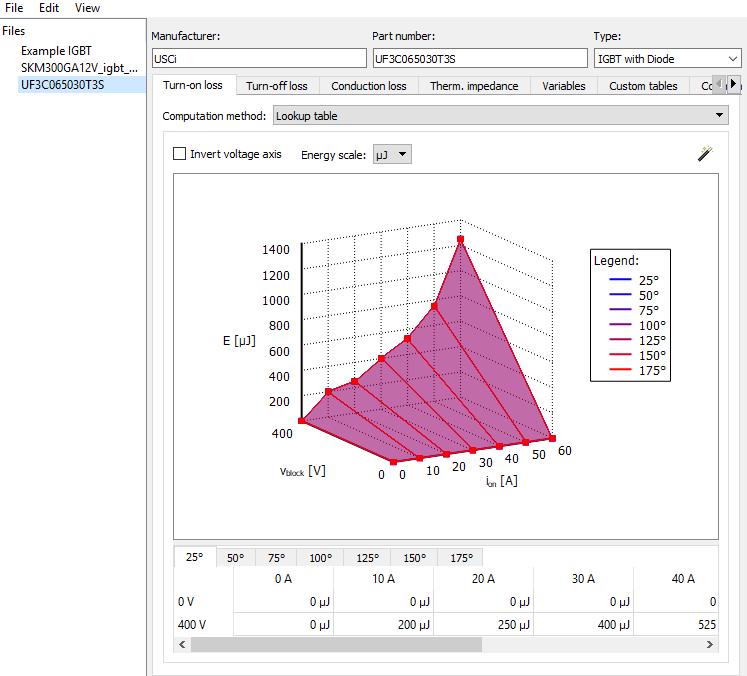Viewport: 747px width, 676px height.
Task: Click the 0 V, 10 A cell
Action: pos(384,602)
